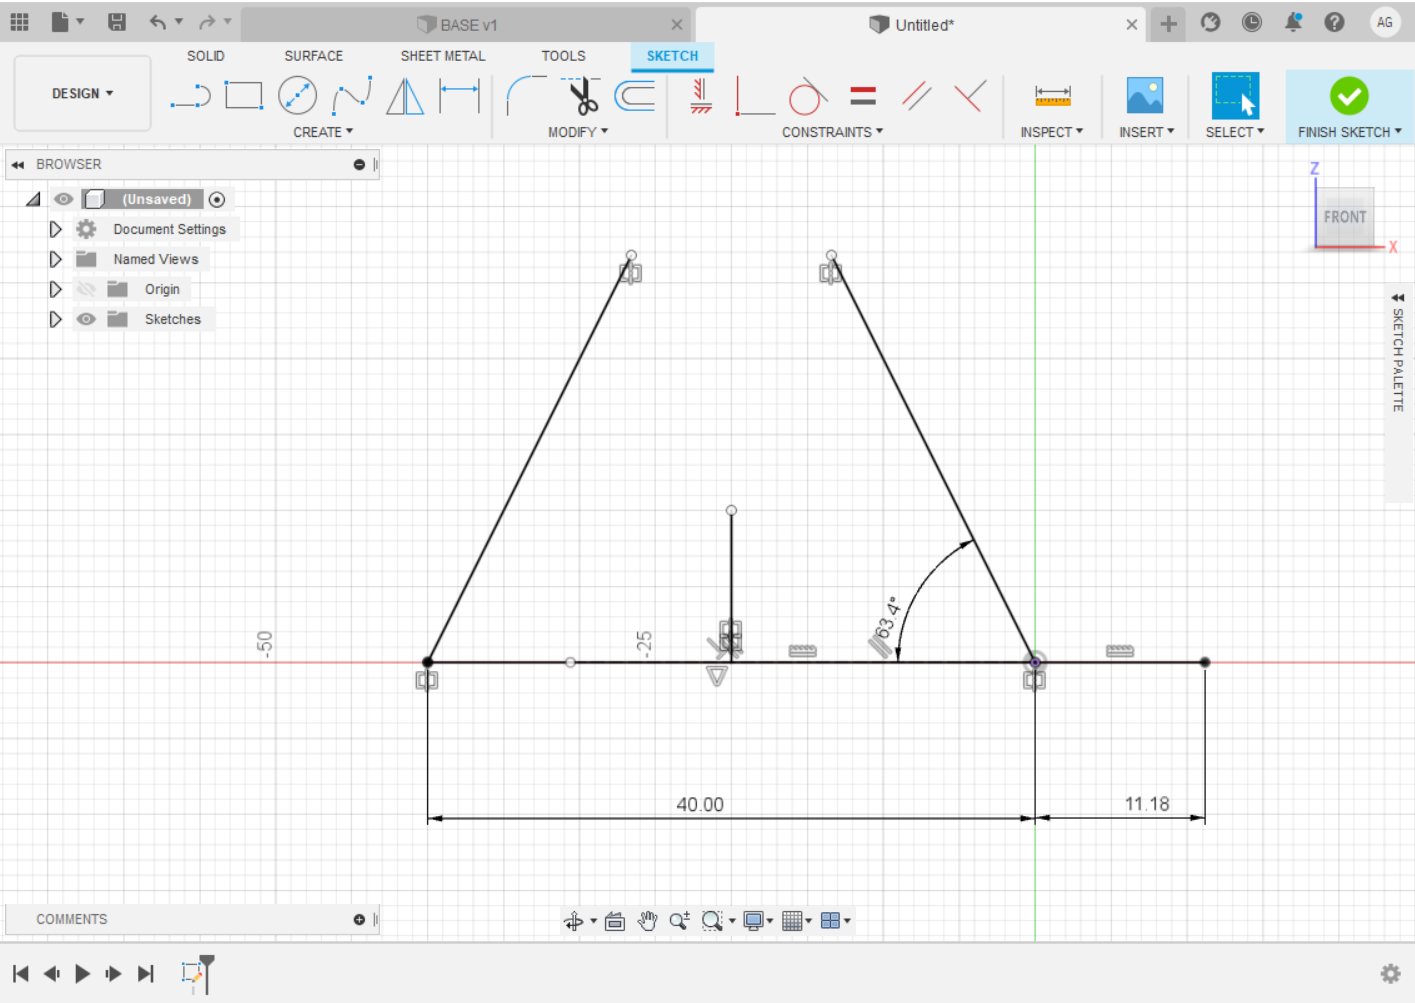The width and height of the screenshot is (1415, 1003).
Task: Toggle visibility of Origin folder
Action: pyautogui.click(x=86, y=289)
